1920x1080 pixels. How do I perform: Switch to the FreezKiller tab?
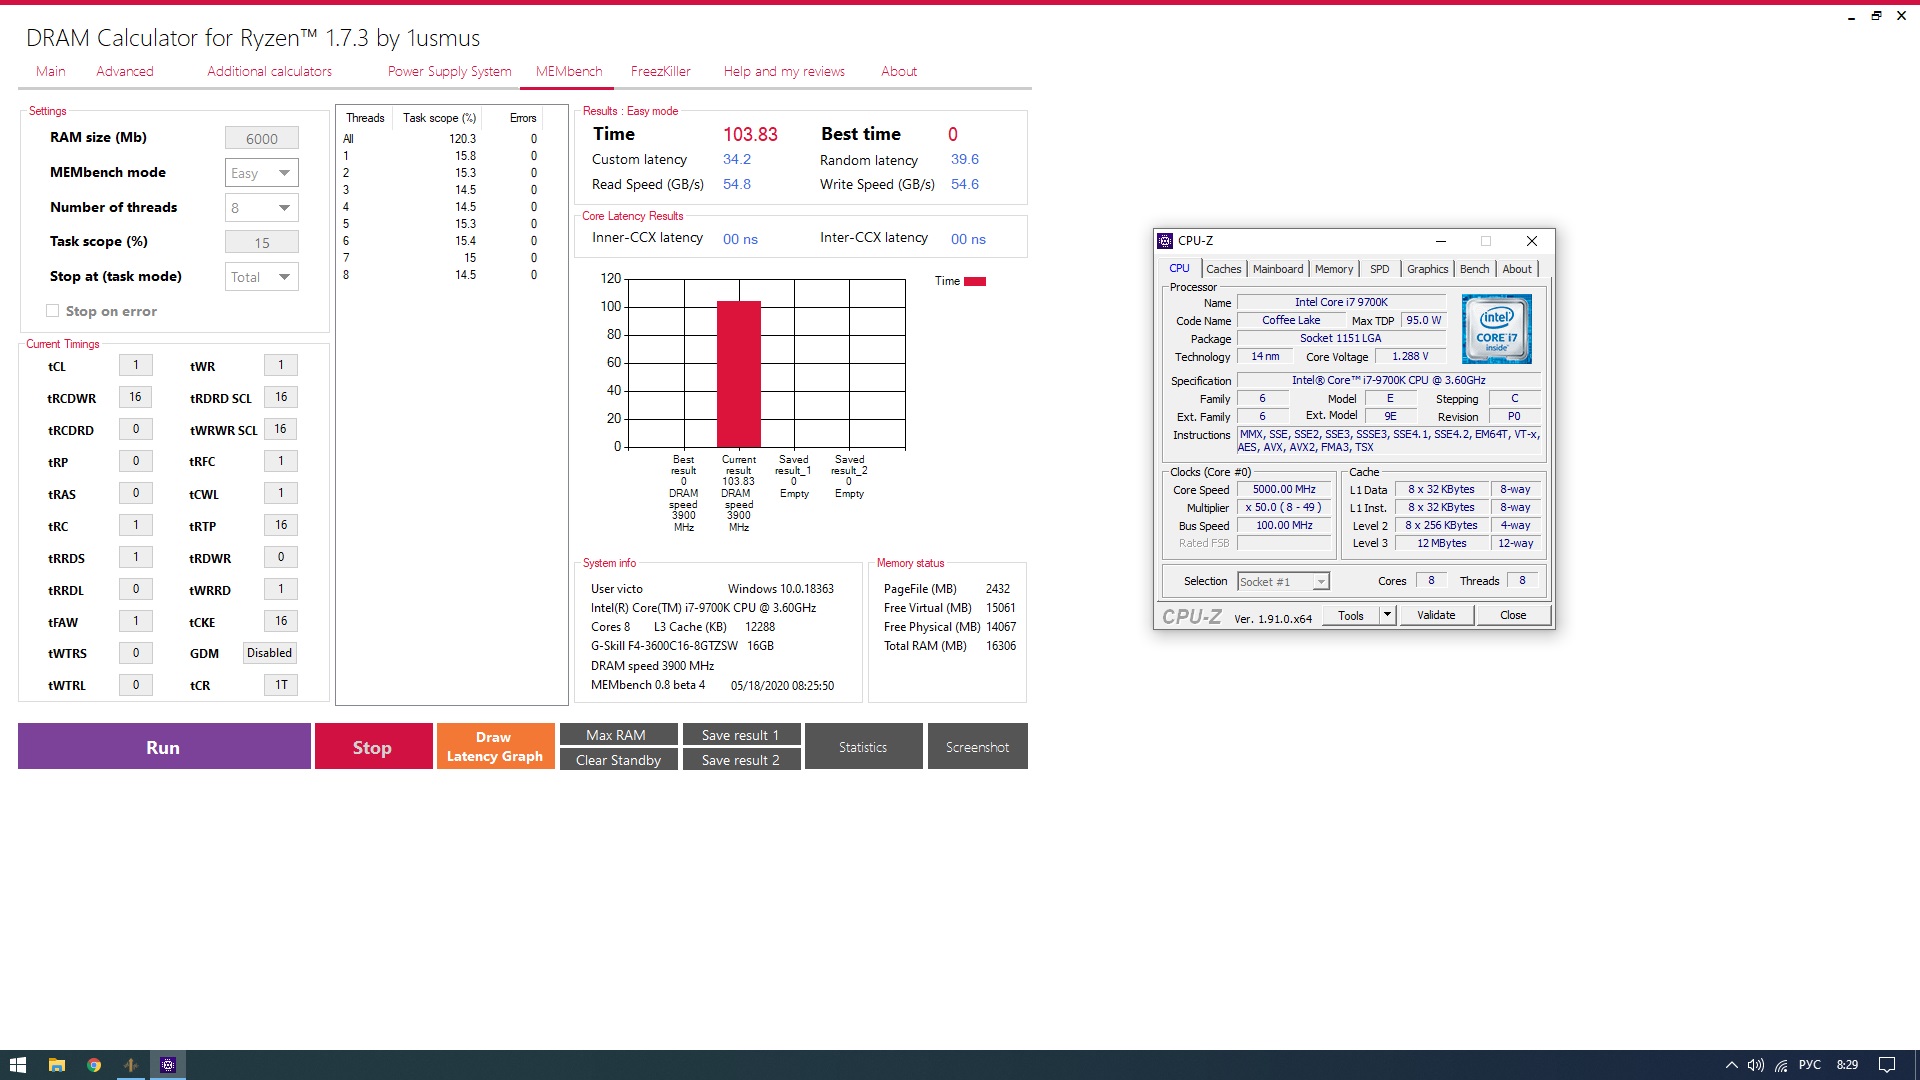coord(660,71)
